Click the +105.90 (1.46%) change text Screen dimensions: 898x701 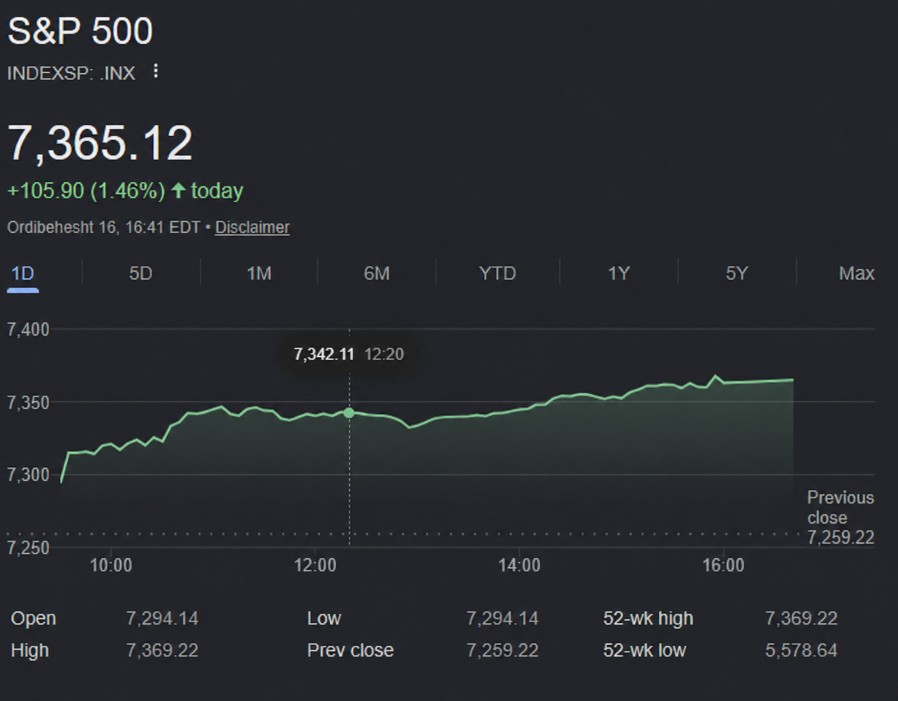pyautogui.click(x=86, y=191)
